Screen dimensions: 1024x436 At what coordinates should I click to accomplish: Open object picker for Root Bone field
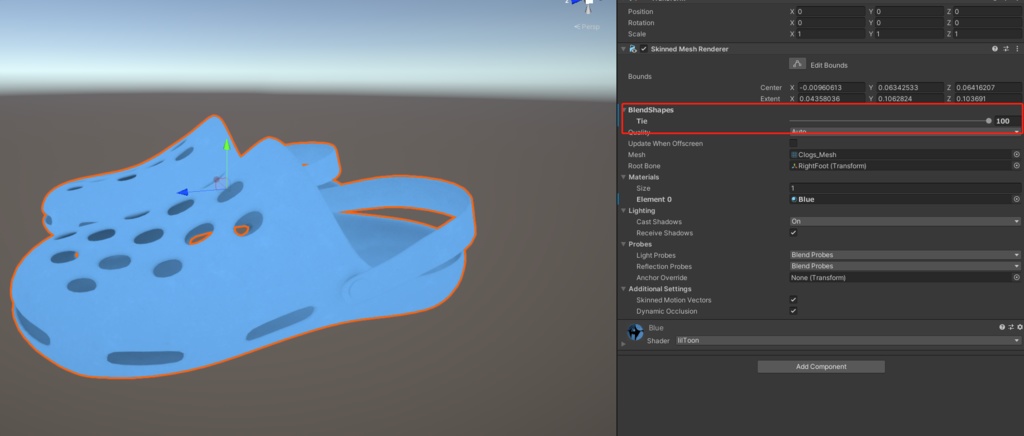pos(1016,166)
